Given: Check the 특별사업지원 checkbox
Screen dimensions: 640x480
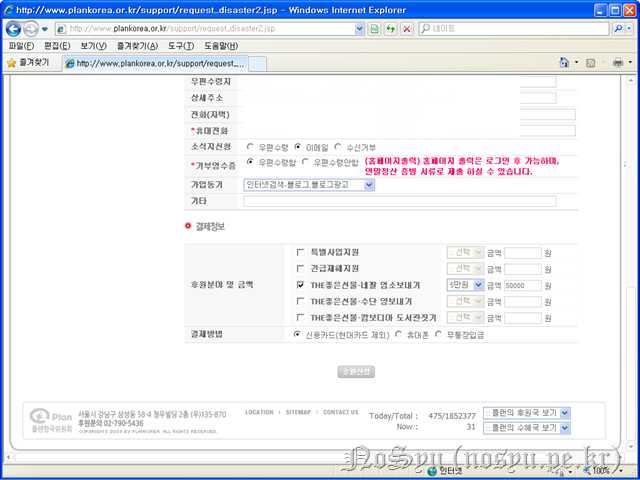Looking at the screenshot, I should click(x=301, y=253).
